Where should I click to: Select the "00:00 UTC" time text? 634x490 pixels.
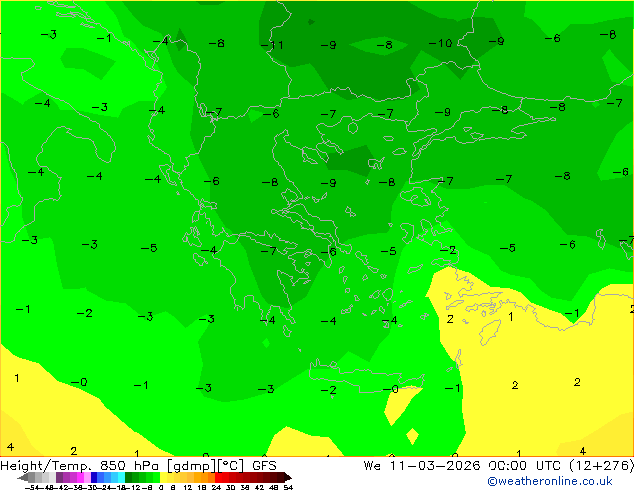click(x=524, y=466)
